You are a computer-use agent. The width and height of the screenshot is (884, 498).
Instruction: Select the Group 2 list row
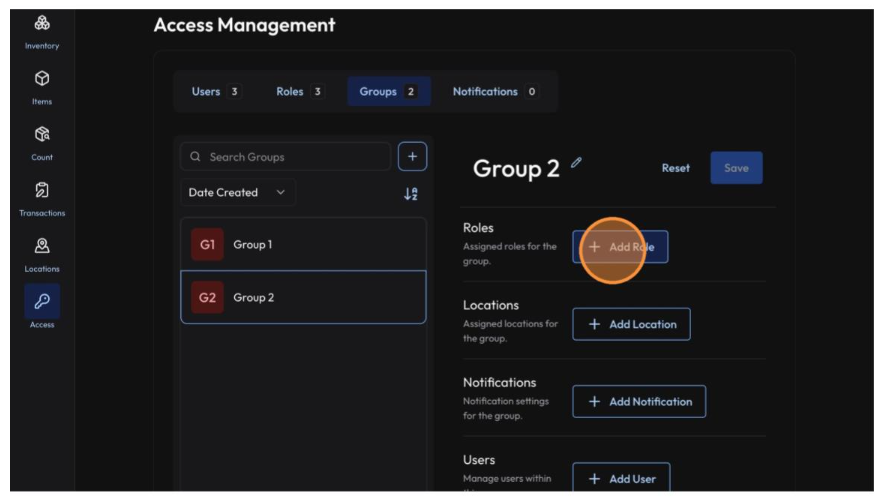pyautogui.click(x=303, y=297)
